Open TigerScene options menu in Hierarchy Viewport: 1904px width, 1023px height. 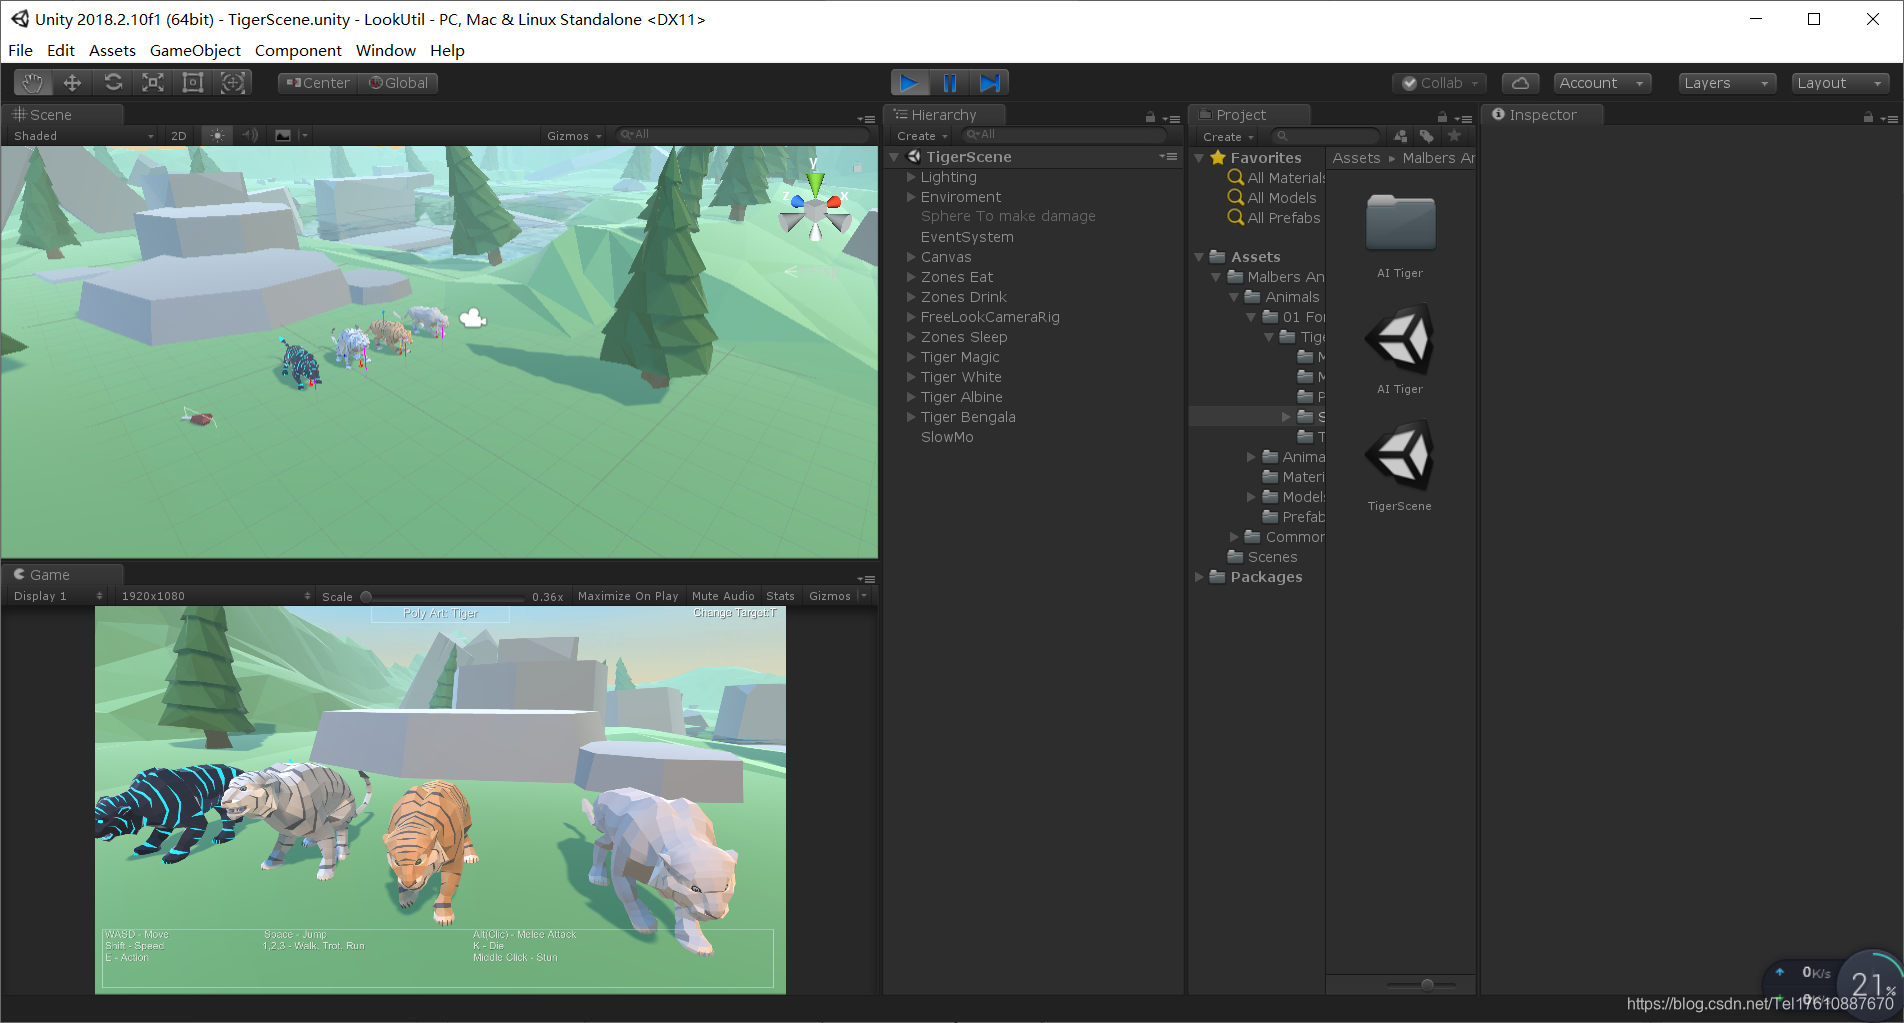(x=1168, y=157)
